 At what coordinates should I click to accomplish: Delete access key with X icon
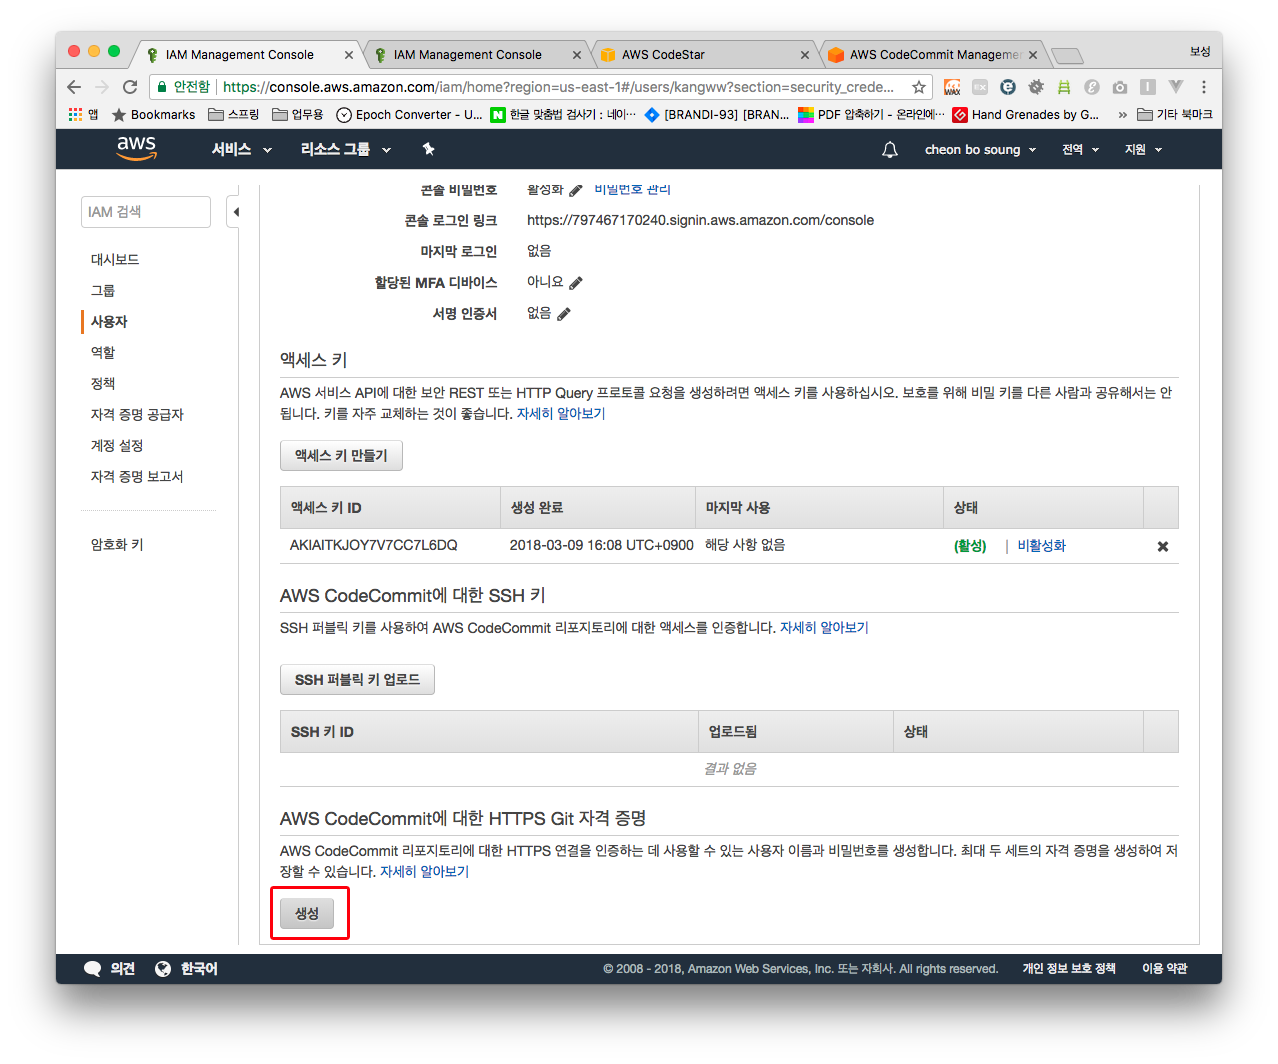pyautogui.click(x=1162, y=546)
